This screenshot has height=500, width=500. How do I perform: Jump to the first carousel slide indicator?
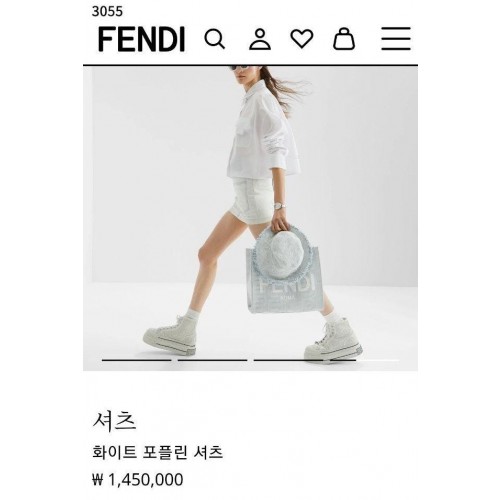tap(136, 360)
